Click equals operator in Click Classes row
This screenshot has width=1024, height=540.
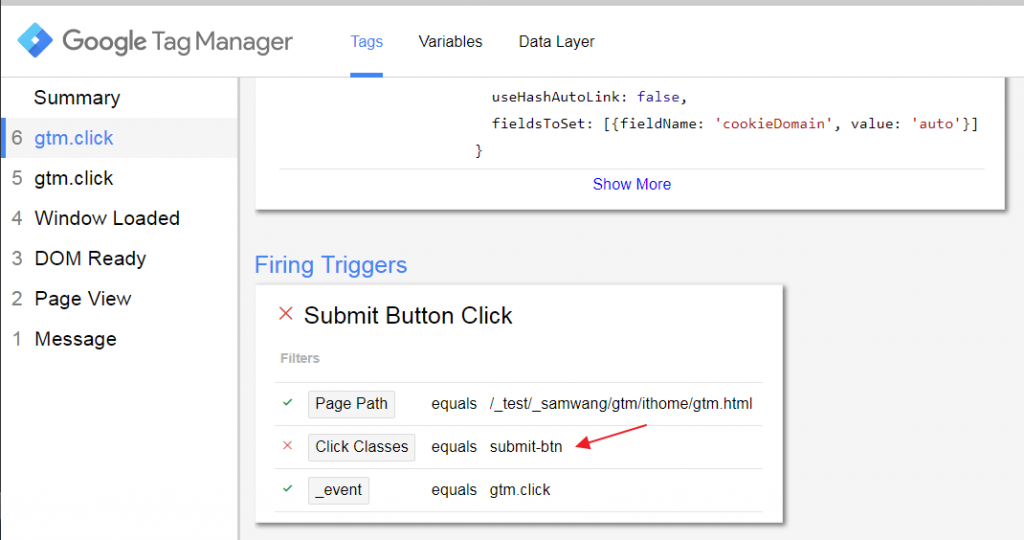pyautogui.click(x=454, y=447)
